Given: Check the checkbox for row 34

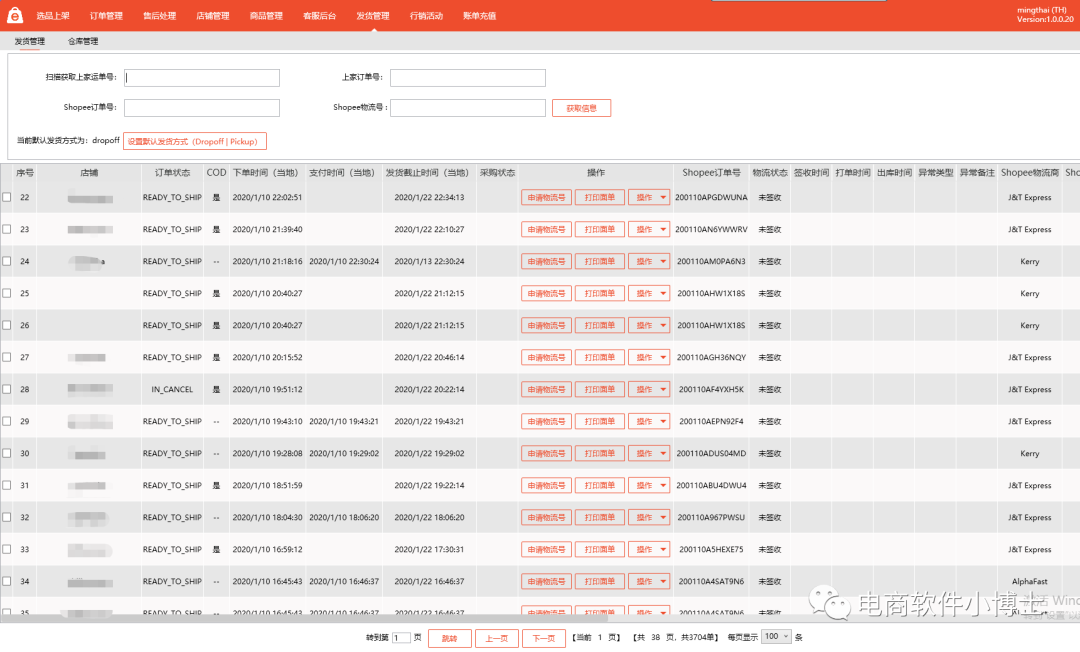Looking at the screenshot, I should 7,581.
